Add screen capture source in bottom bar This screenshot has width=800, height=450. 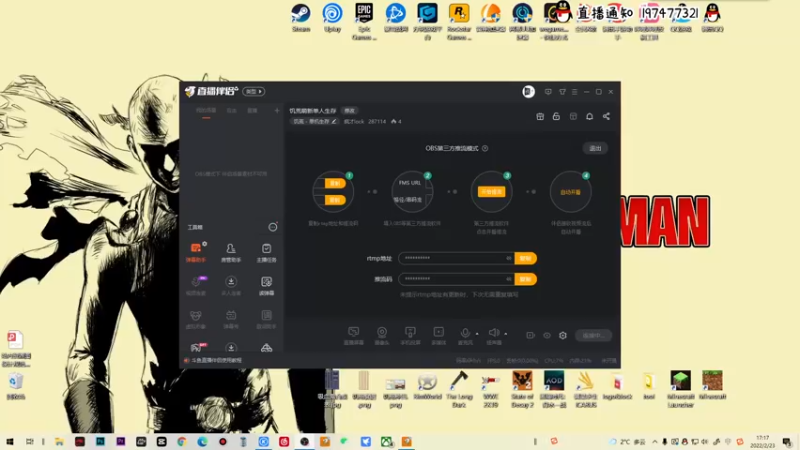click(354, 335)
